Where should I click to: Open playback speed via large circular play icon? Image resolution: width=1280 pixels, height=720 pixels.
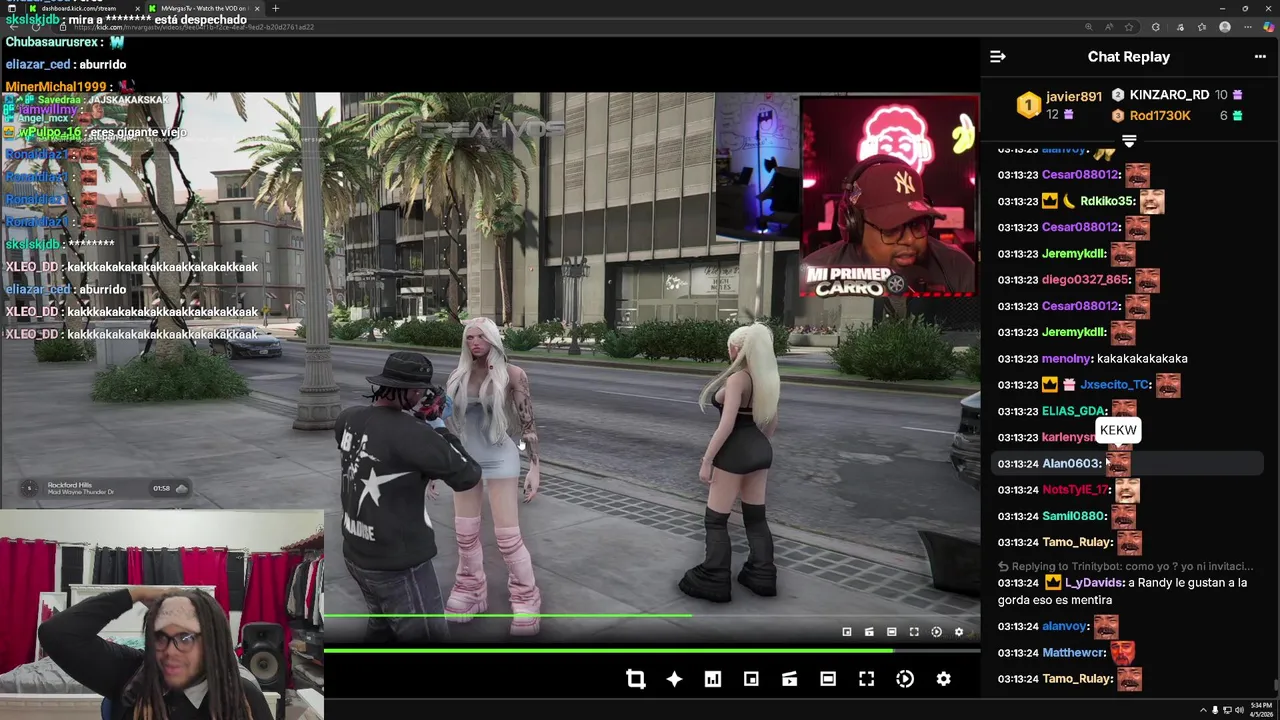pyautogui.click(x=905, y=679)
